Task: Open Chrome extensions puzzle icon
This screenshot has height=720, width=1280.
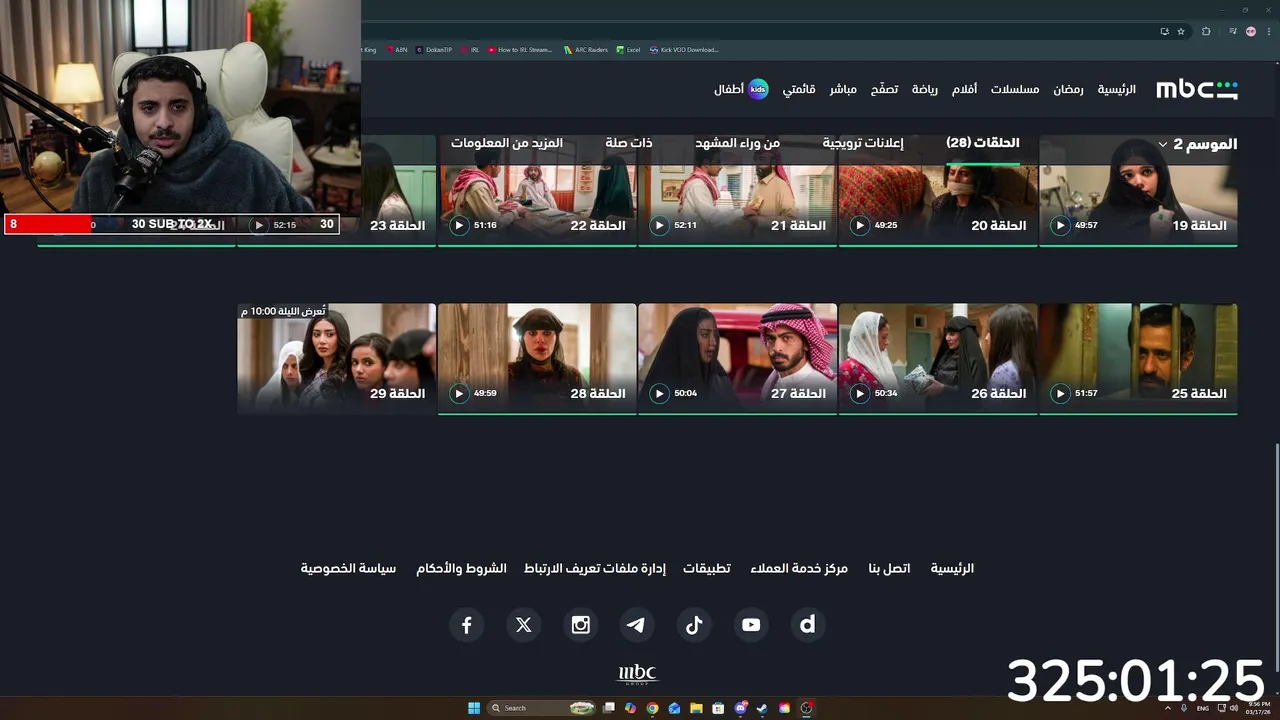Action: tap(1206, 32)
